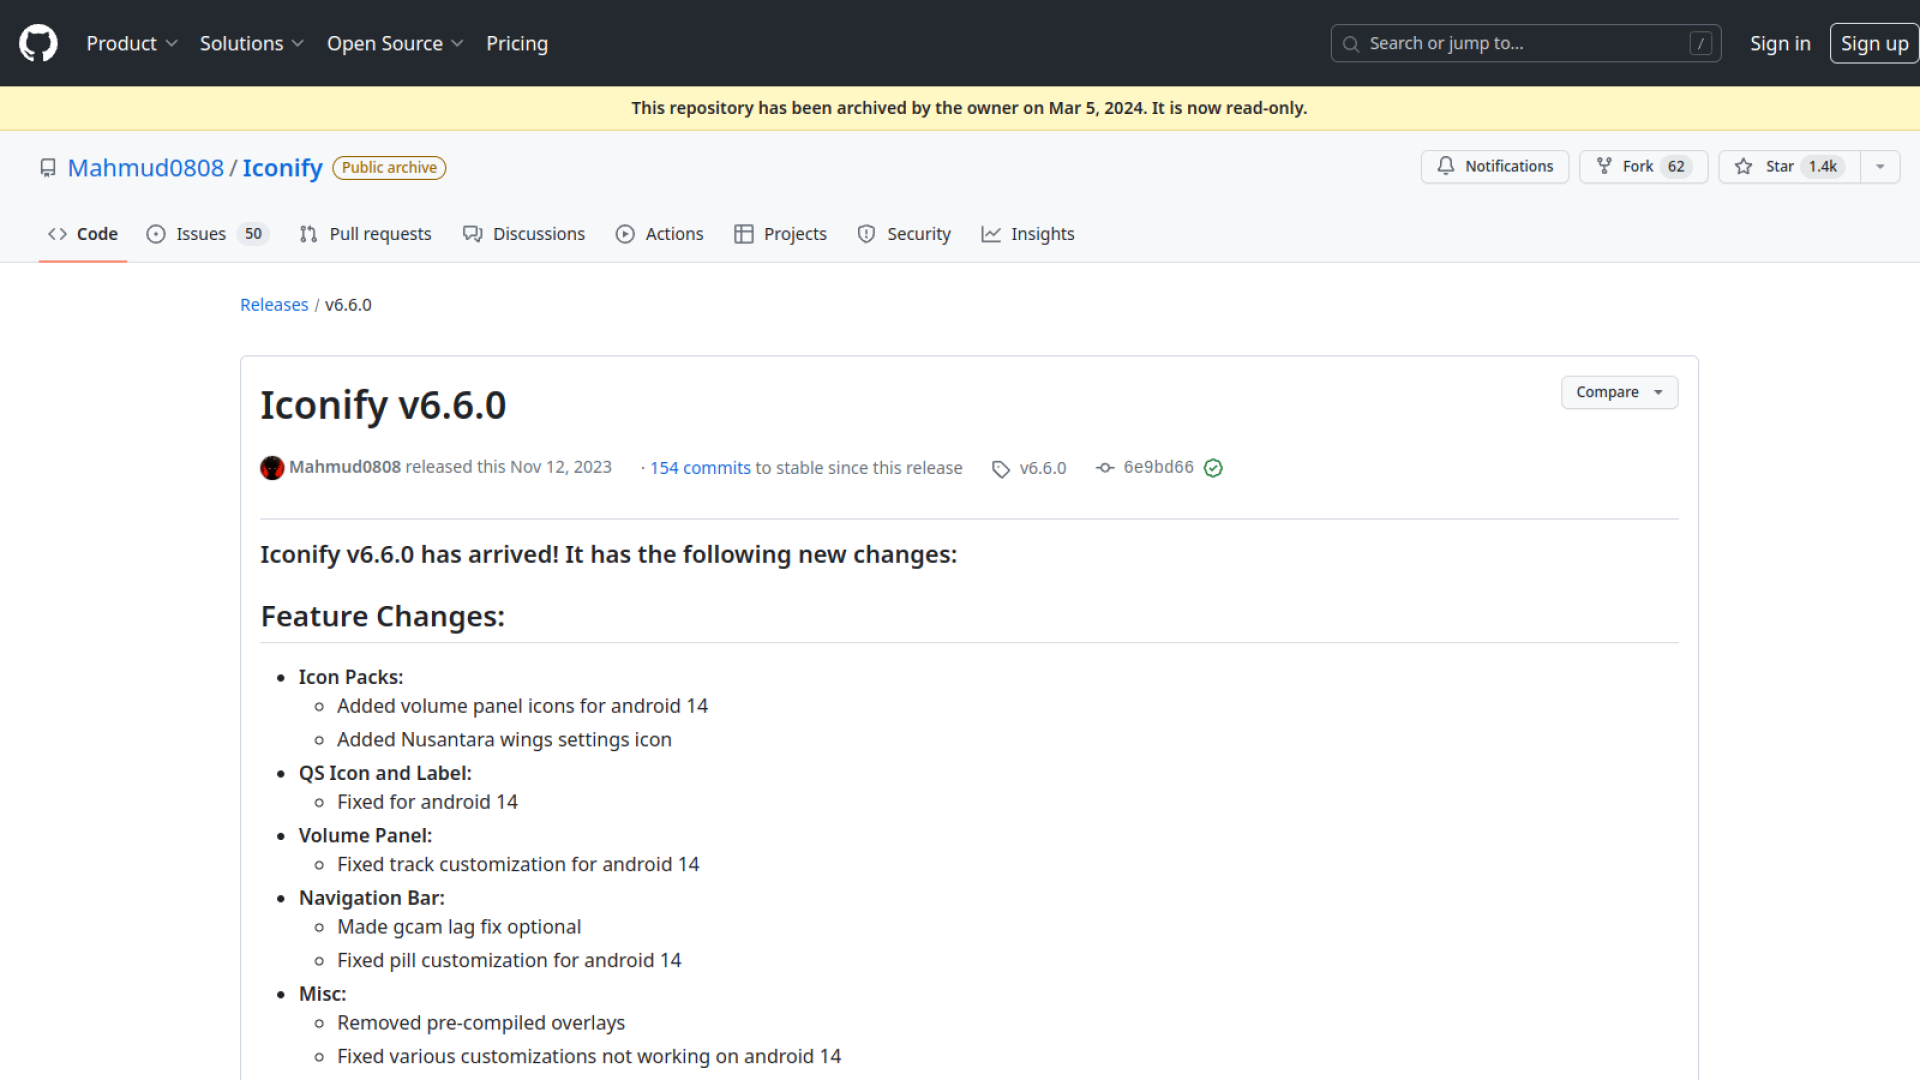This screenshot has width=1920, height=1080.
Task: Click the Fork icon button
Action: coord(1604,166)
